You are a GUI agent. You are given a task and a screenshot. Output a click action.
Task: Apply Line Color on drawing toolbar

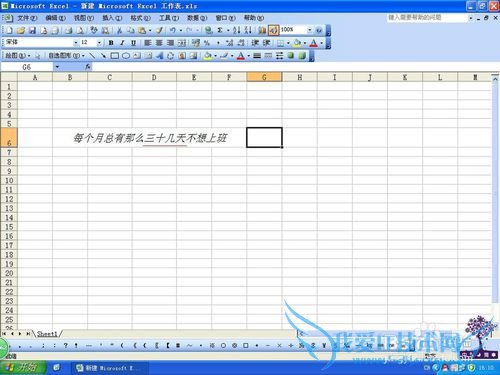pos(224,56)
